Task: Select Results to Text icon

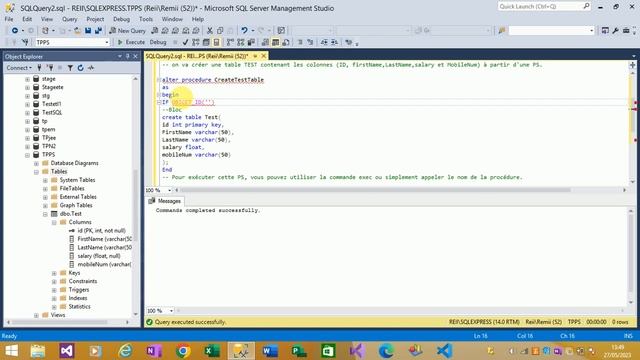Action: pyautogui.click(x=265, y=42)
